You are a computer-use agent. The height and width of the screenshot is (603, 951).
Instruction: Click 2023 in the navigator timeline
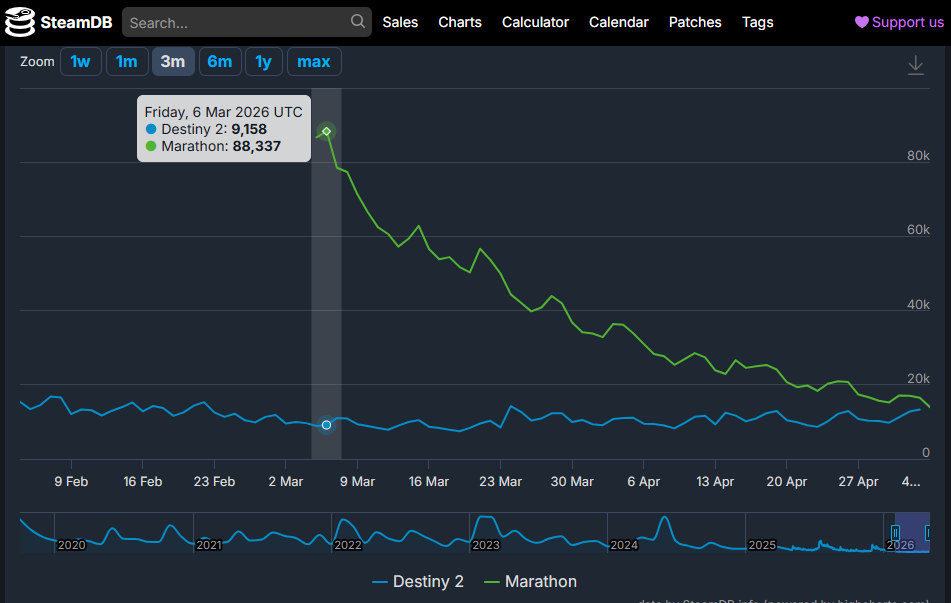[486, 545]
